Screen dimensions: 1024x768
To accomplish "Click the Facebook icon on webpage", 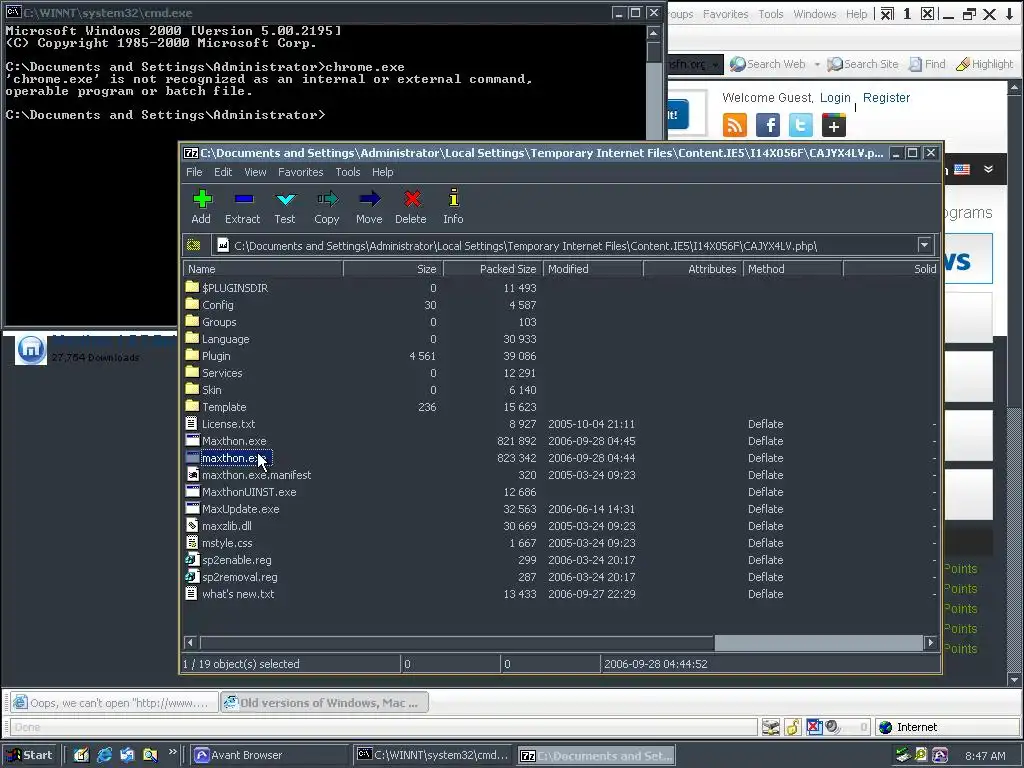I will coord(768,125).
